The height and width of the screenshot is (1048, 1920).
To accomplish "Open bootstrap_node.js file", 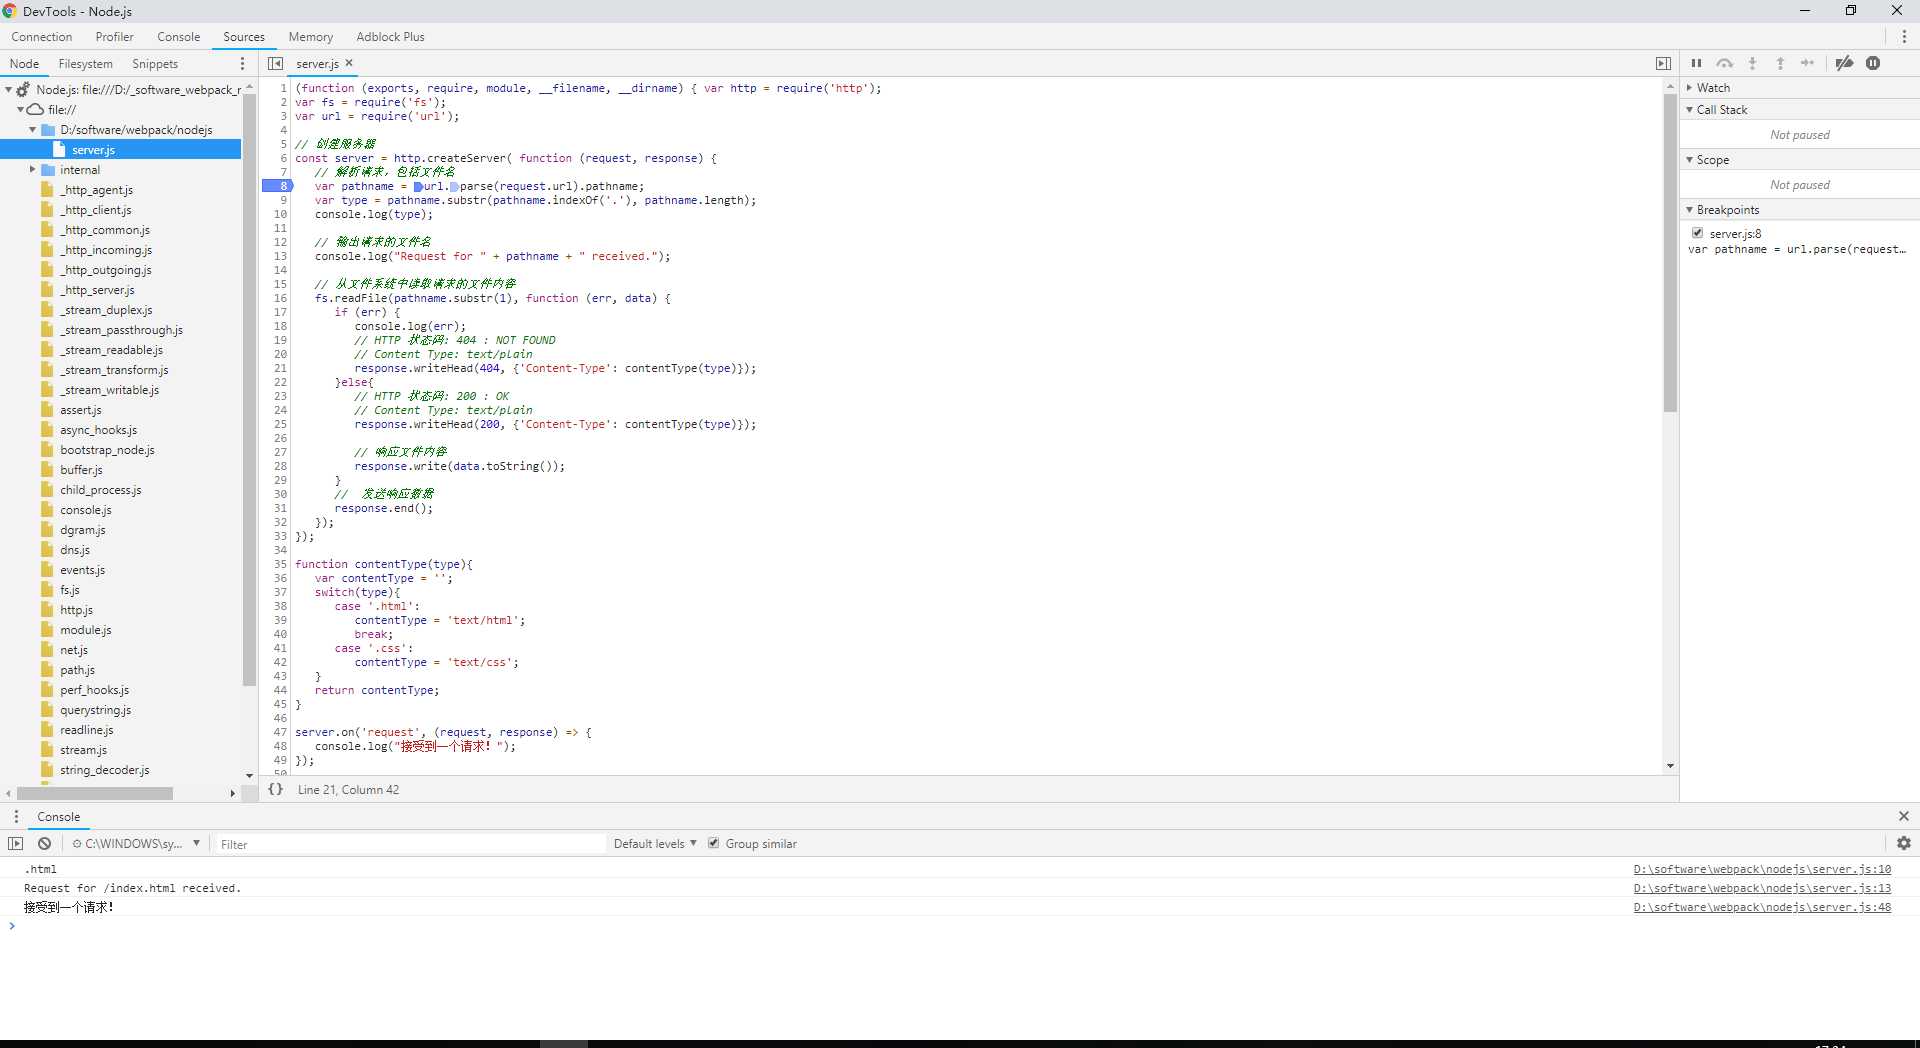I will (x=107, y=450).
